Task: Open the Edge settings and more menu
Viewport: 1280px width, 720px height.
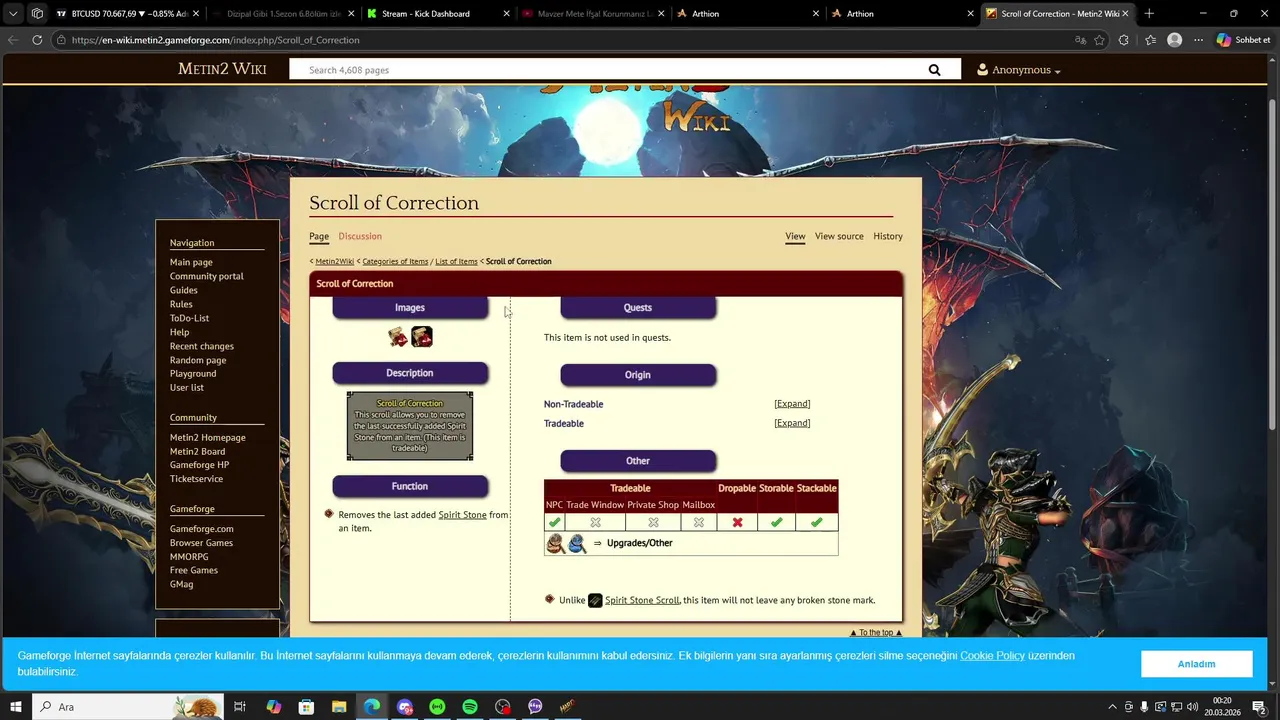Action: pyautogui.click(x=1198, y=40)
